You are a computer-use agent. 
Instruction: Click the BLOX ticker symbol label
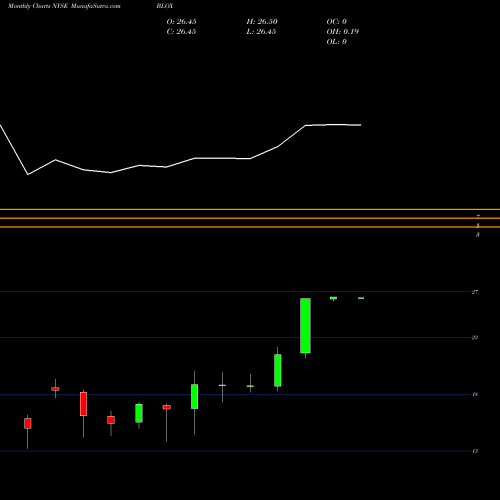165,6
